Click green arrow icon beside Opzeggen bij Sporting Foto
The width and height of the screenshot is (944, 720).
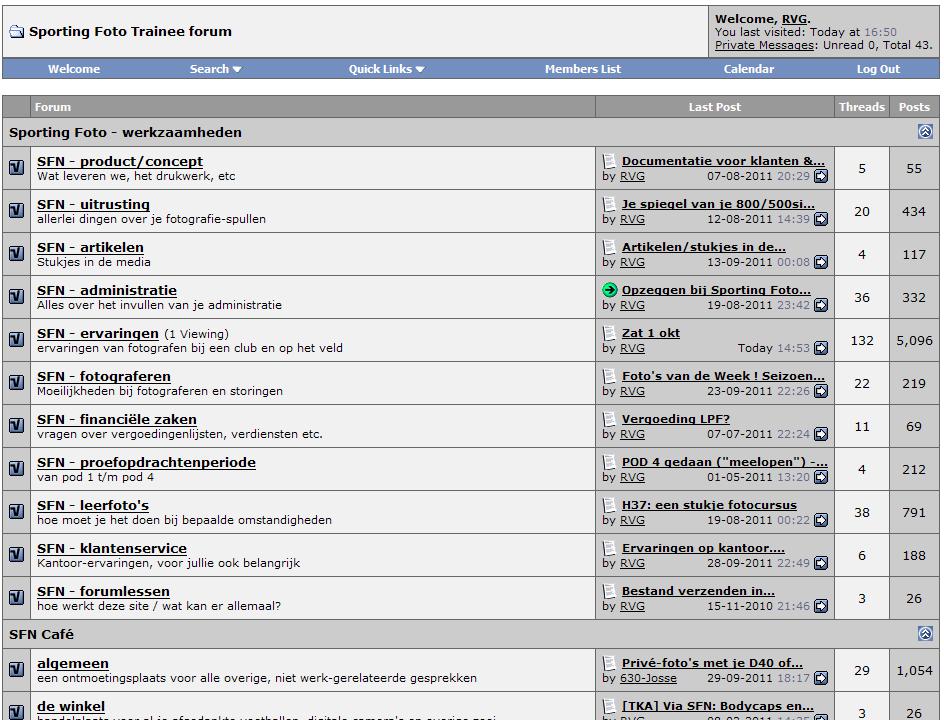click(610, 290)
